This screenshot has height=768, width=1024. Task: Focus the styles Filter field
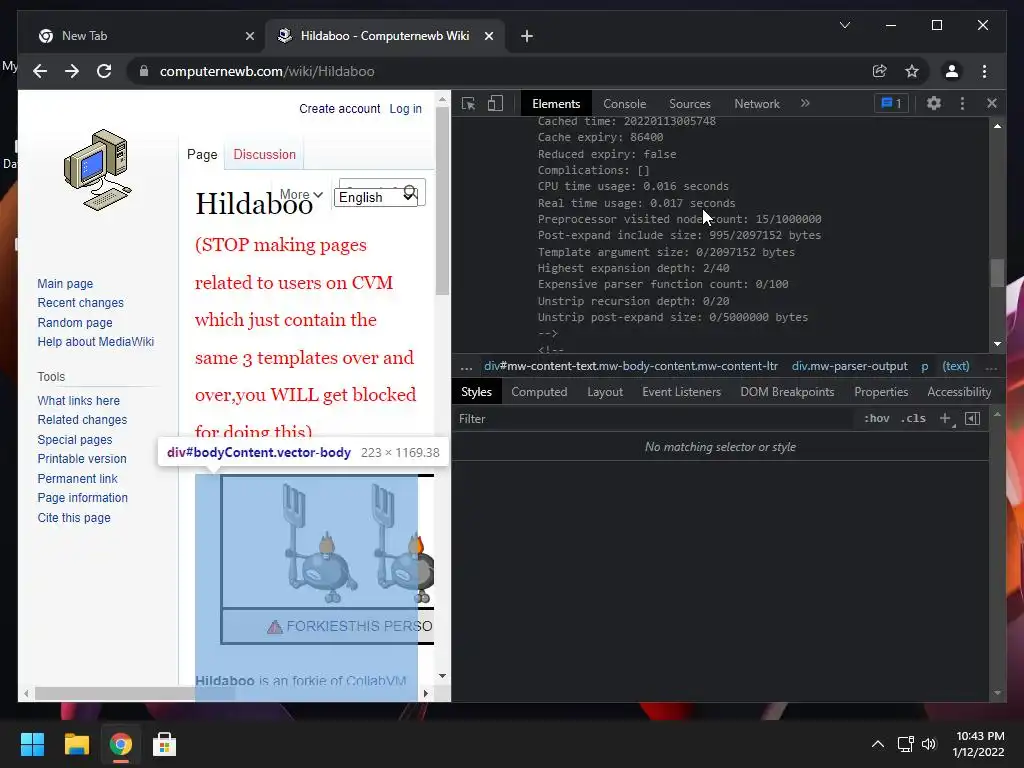point(653,419)
